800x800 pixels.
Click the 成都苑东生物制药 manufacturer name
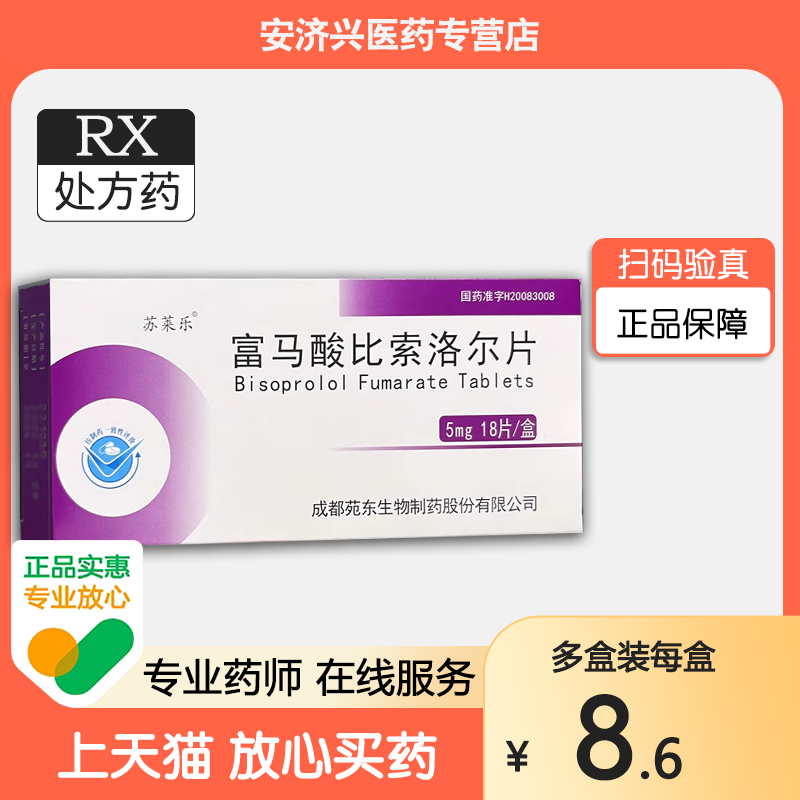tap(424, 506)
